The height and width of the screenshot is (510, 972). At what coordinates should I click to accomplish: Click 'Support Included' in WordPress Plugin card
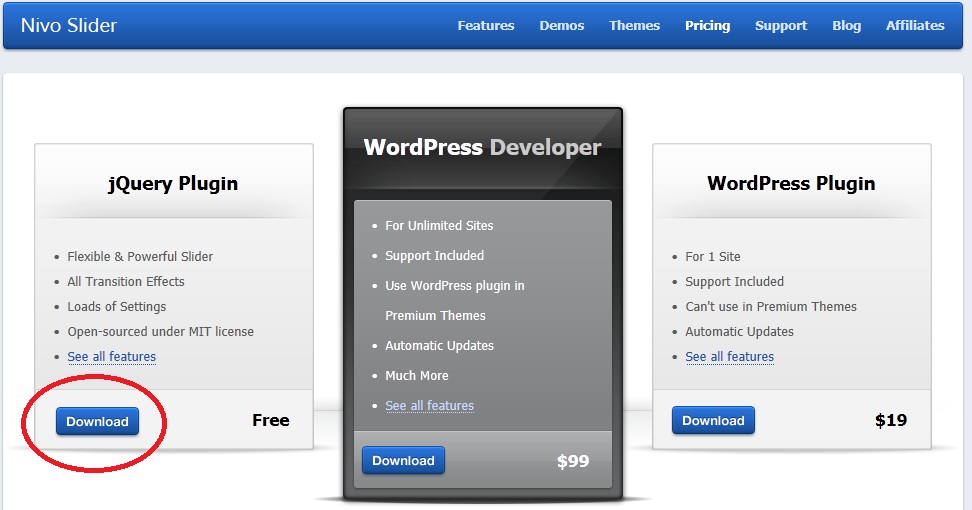click(735, 282)
